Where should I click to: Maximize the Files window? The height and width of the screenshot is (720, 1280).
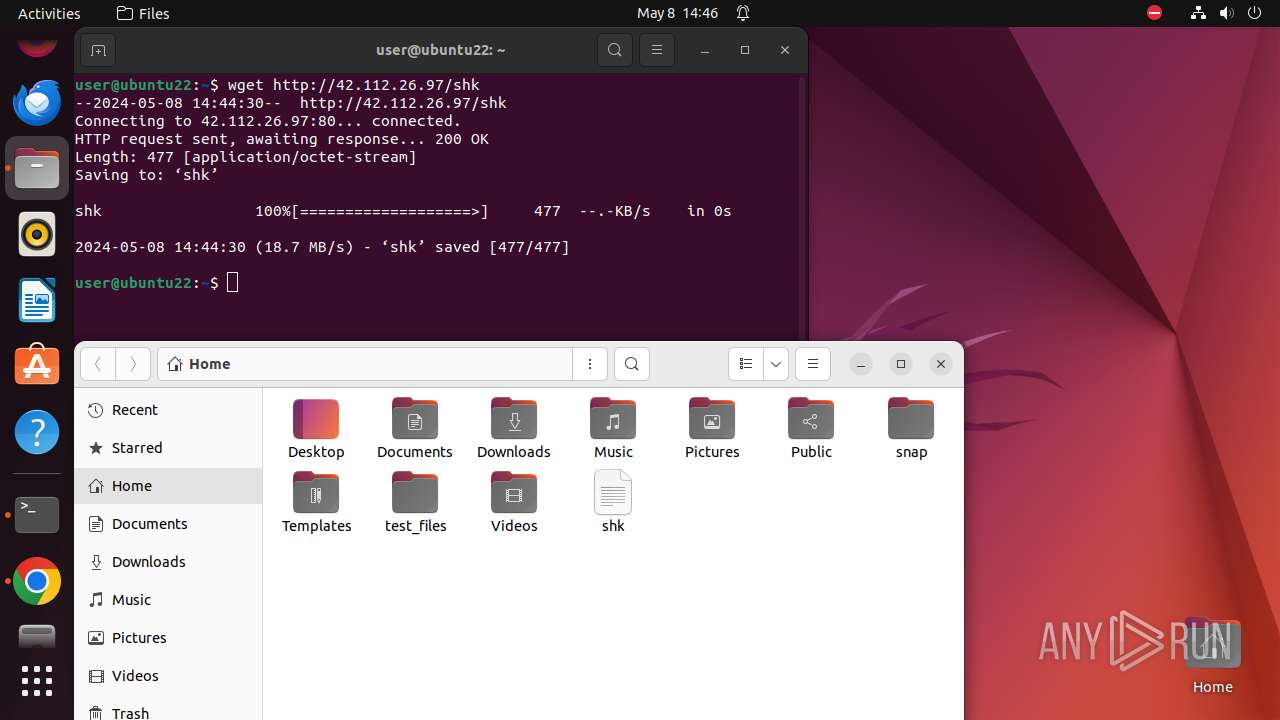pos(901,364)
